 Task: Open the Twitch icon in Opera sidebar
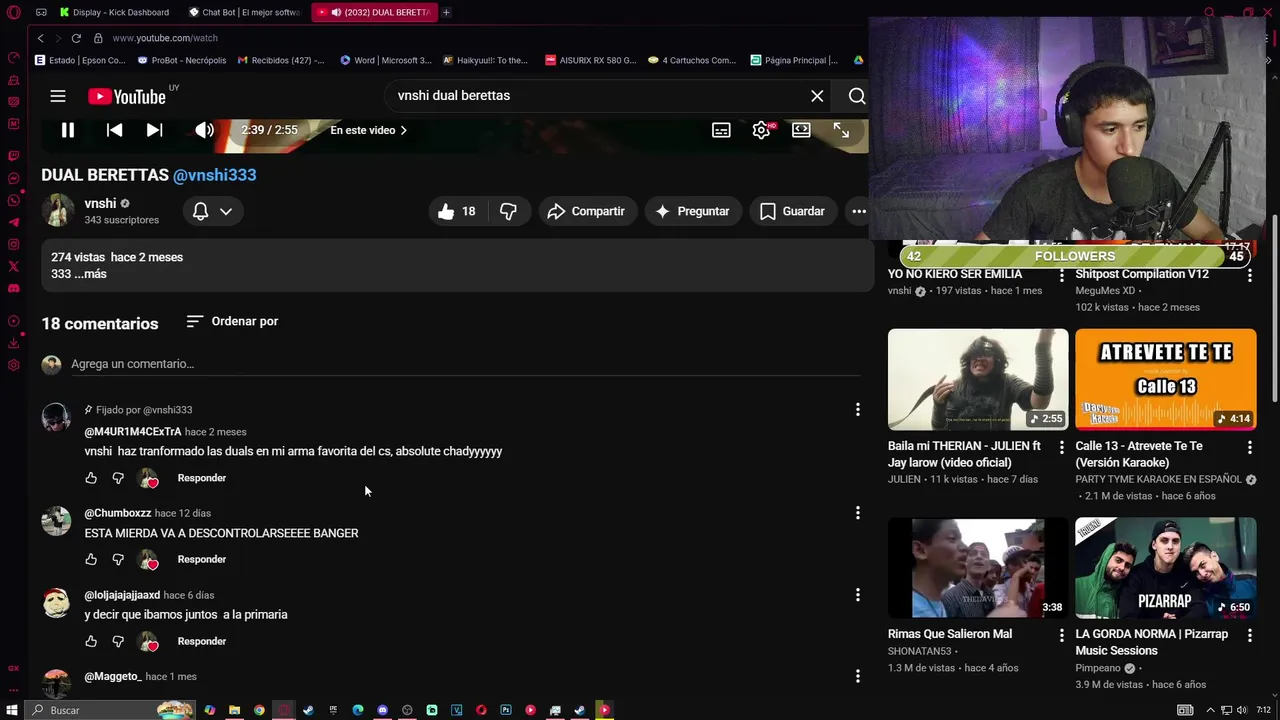tap(13, 156)
